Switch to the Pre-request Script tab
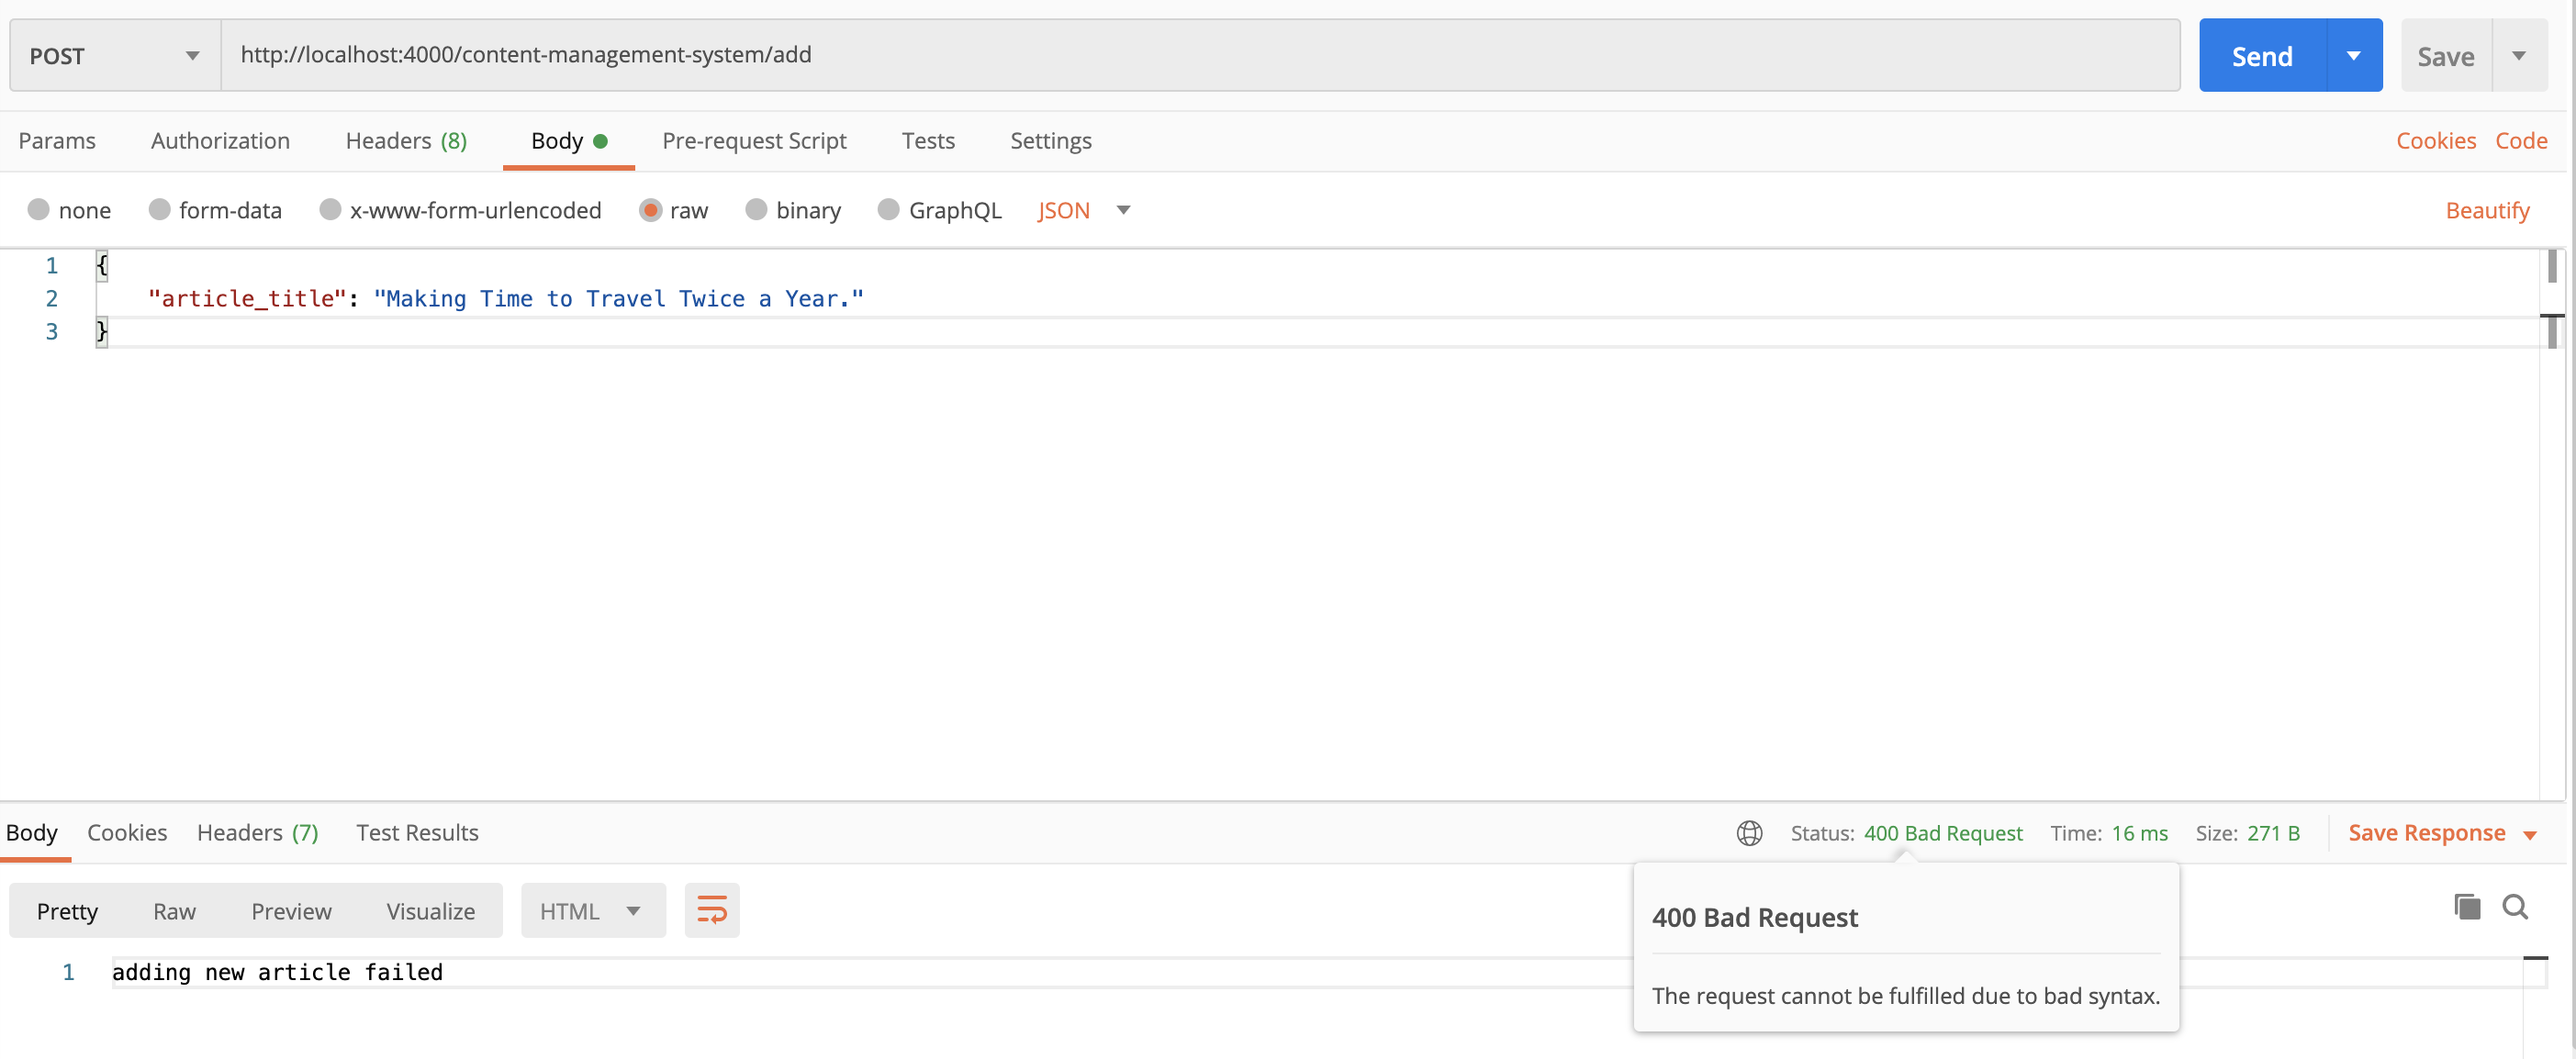Screen dimensions: 2576x1059 pyautogui.click(x=754, y=141)
